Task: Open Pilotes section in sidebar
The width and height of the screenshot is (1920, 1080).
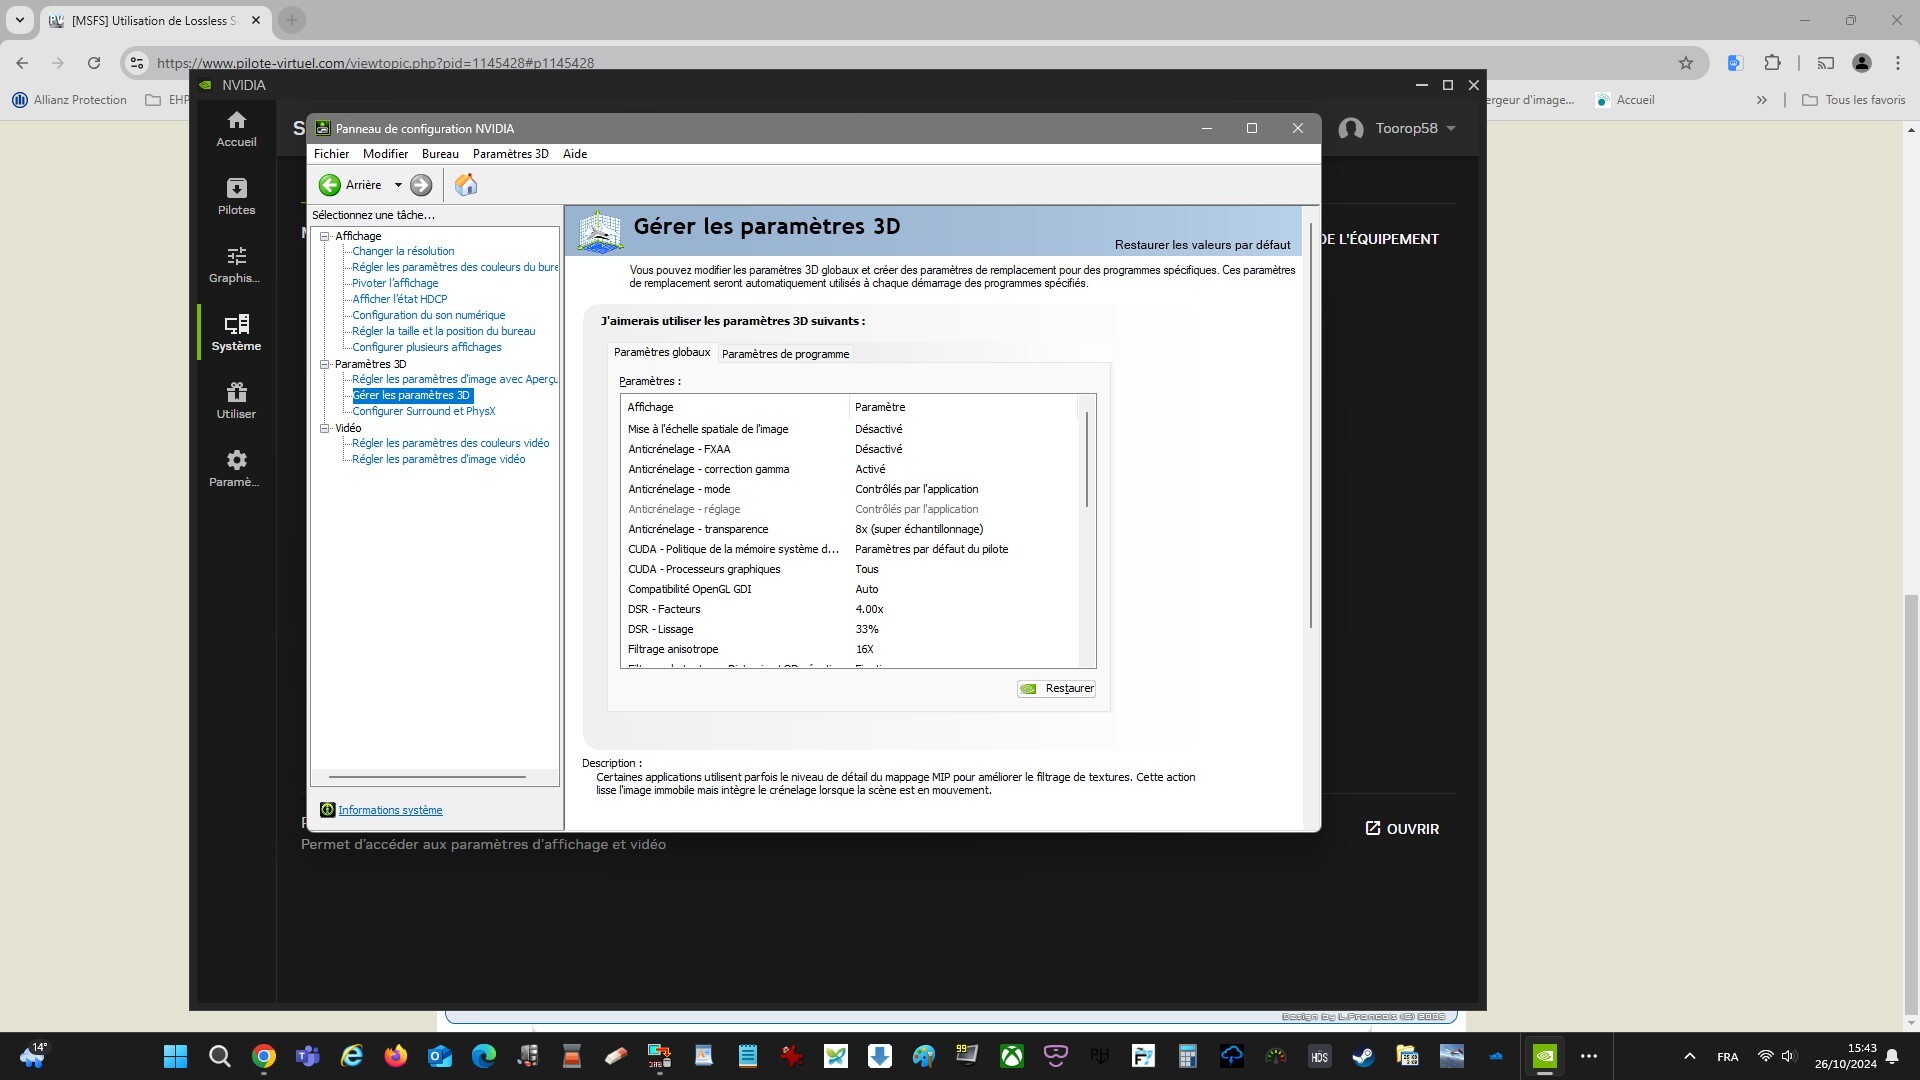Action: [236, 197]
